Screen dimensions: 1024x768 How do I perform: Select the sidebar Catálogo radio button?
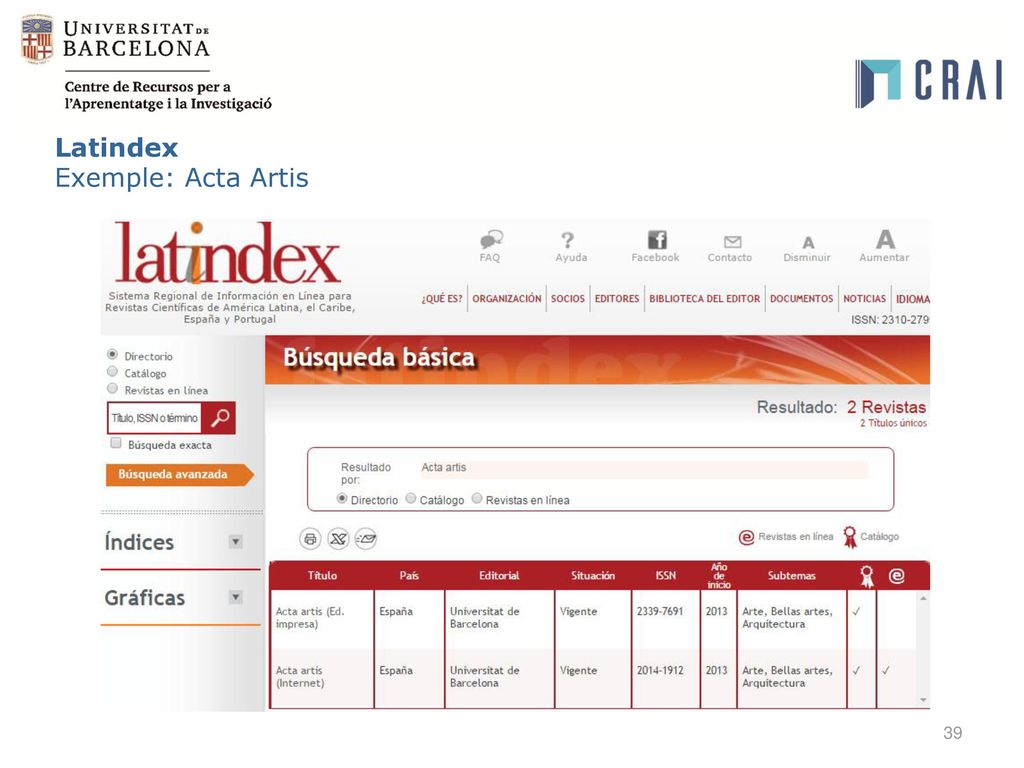click(112, 372)
